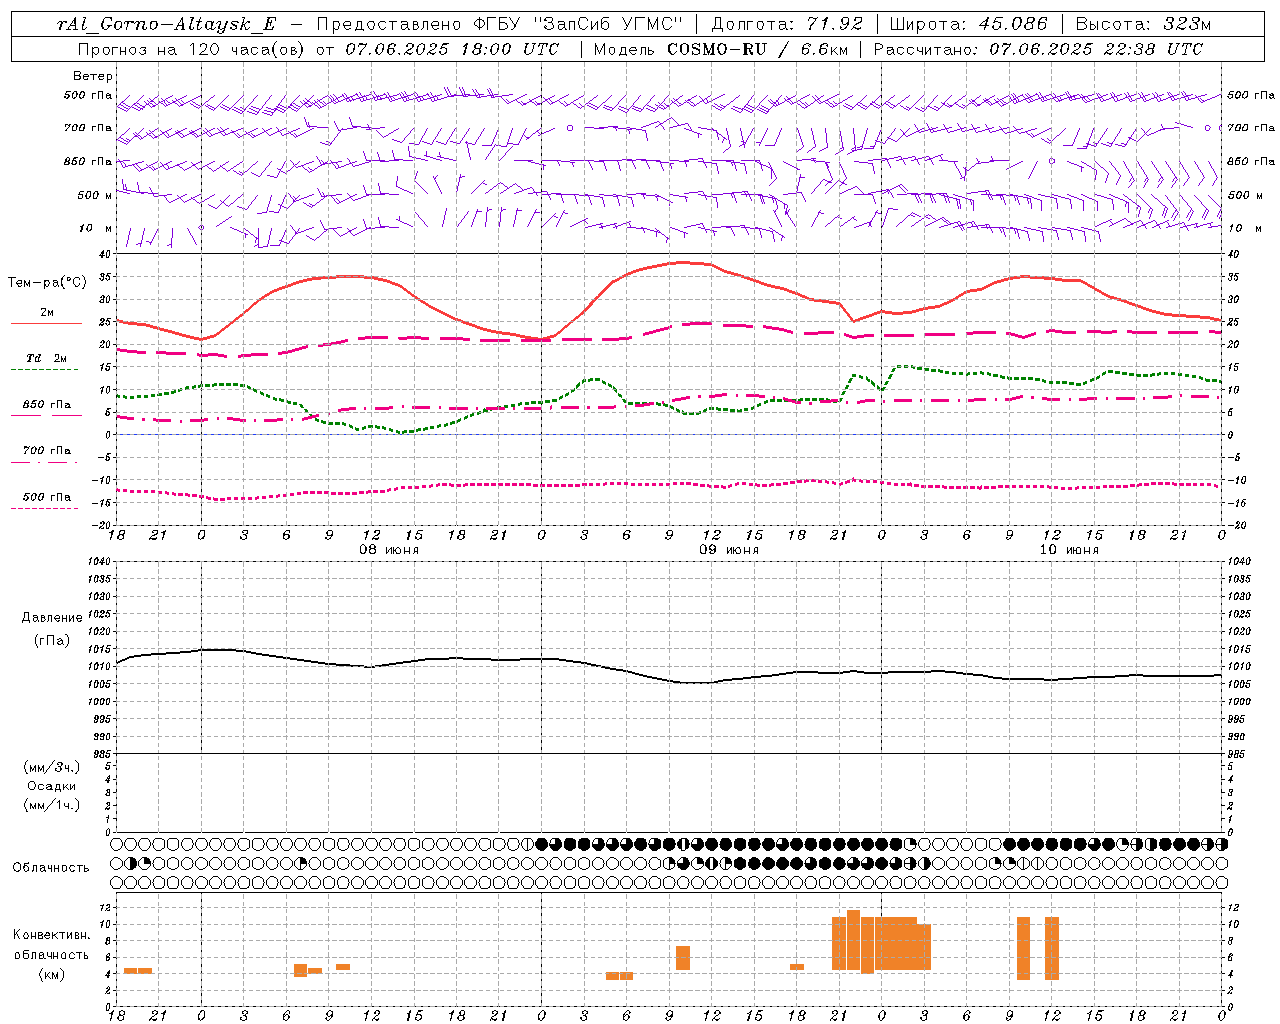
Task: Click the 850 гПа entry in the temperature legend
Action: (47, 405)
